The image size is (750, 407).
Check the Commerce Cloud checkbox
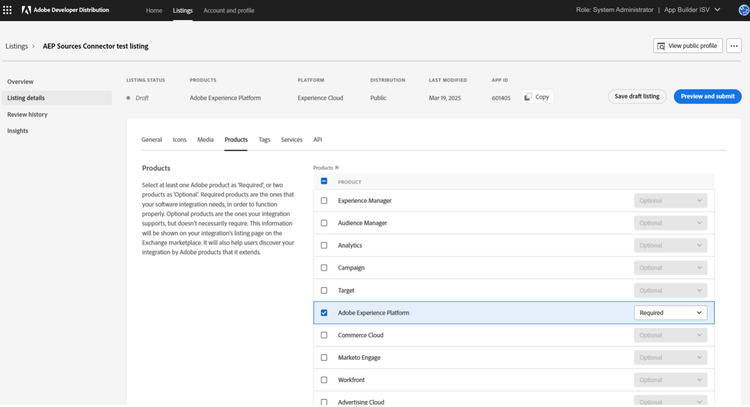coord(324,336)
